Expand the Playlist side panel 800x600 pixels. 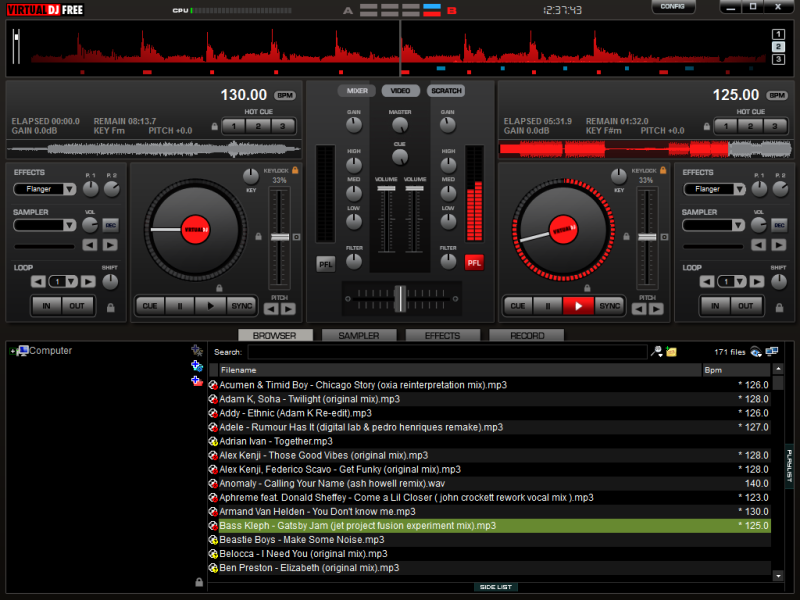click(x=789, y=465)
